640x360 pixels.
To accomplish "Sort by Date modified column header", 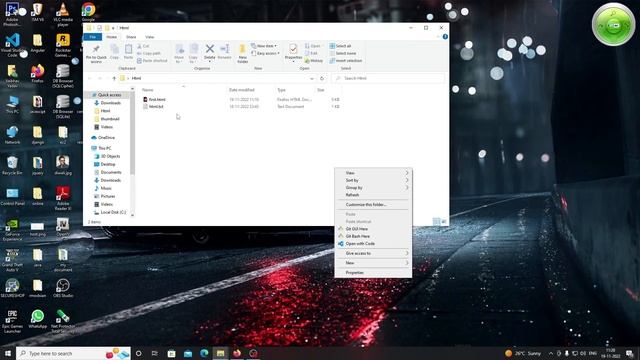I will (x=242, y=90).
